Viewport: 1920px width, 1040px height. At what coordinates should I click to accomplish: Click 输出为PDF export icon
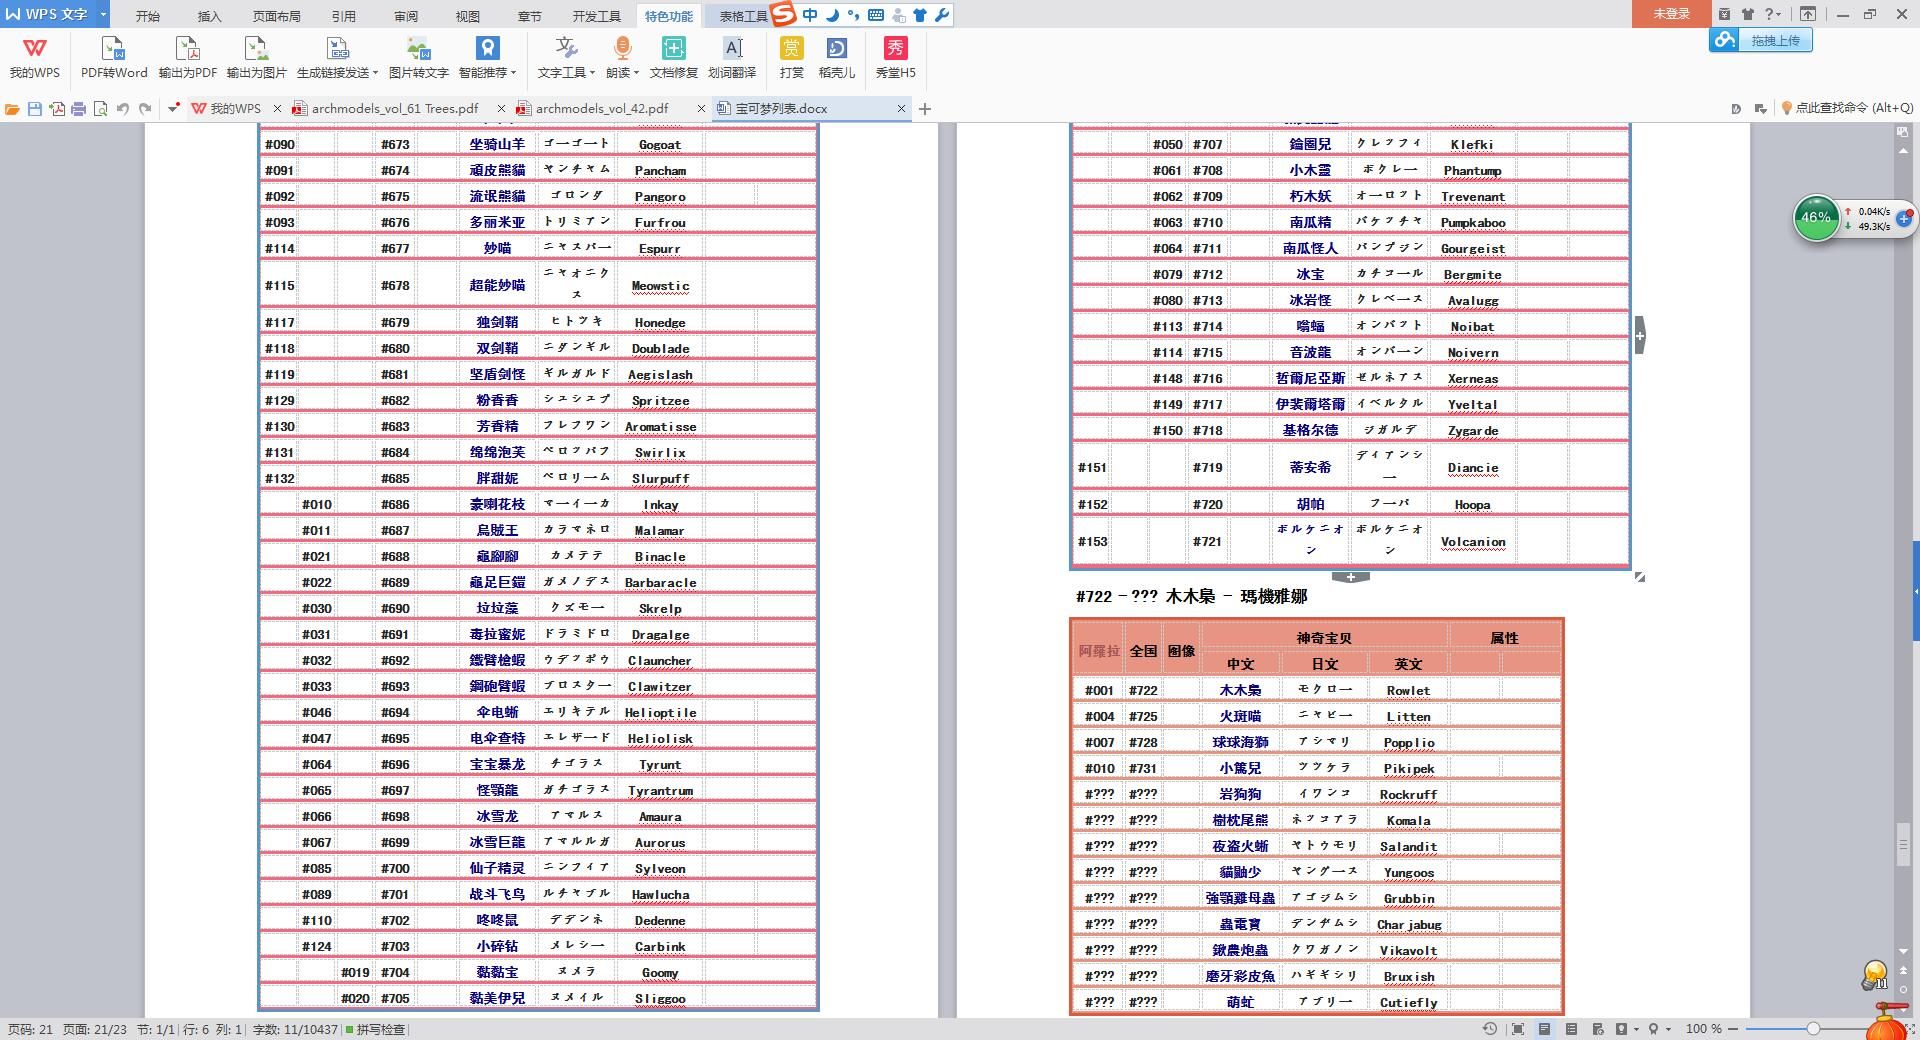click(x=187, y=57)
